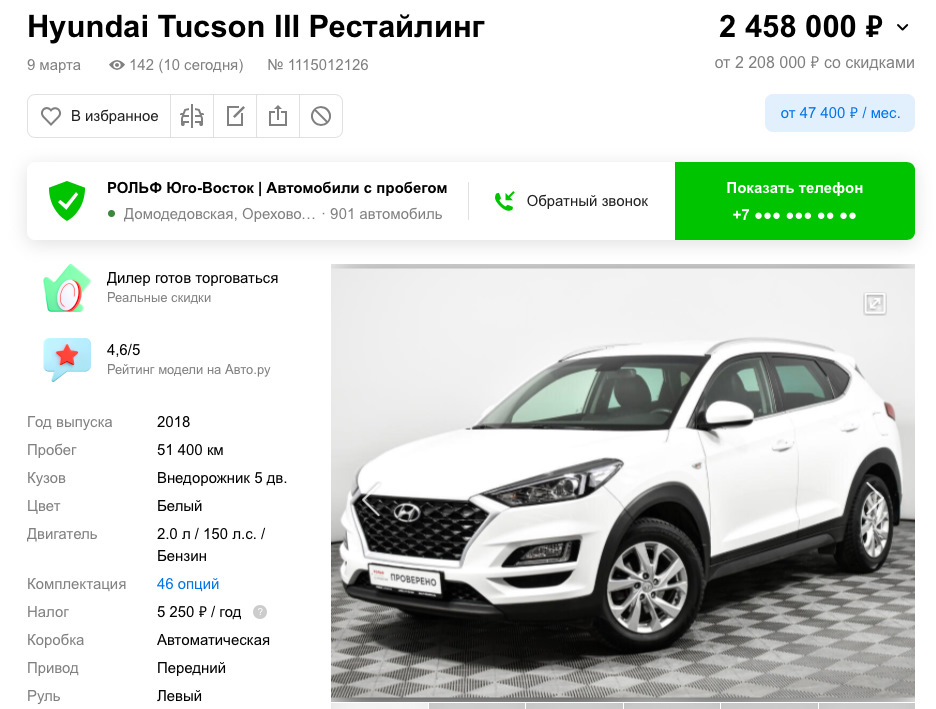Open the 46 опций equipment link
Viewport: 936px width, 709px height.
[x=188, y=584]
